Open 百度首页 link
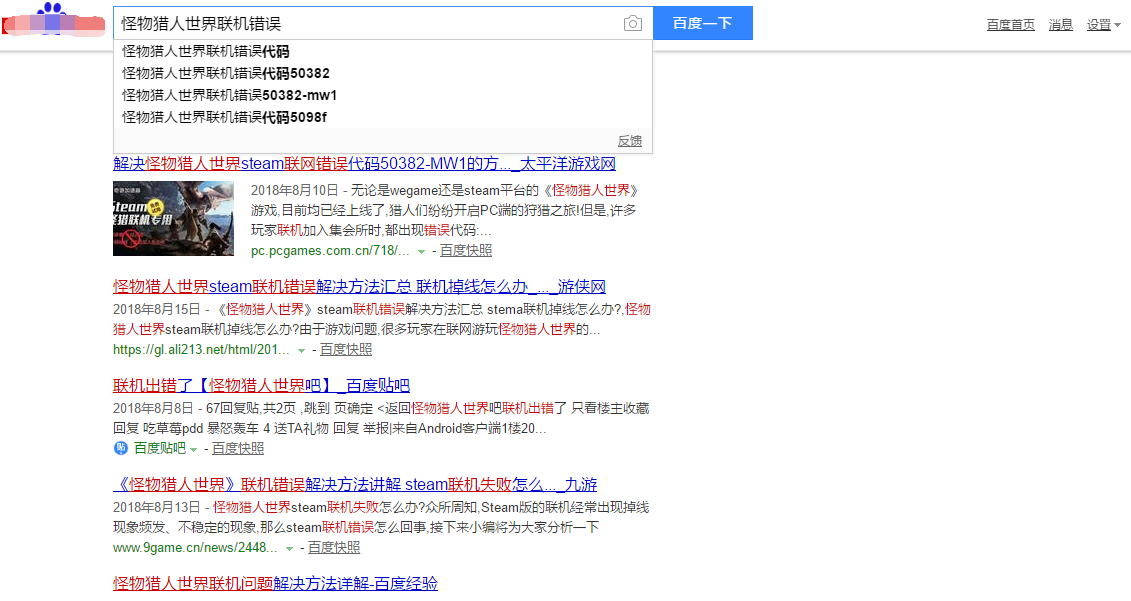Image resolution: width=1131 pixels, height=601 pixels. pyautogui.click(x=1011, y=25)
